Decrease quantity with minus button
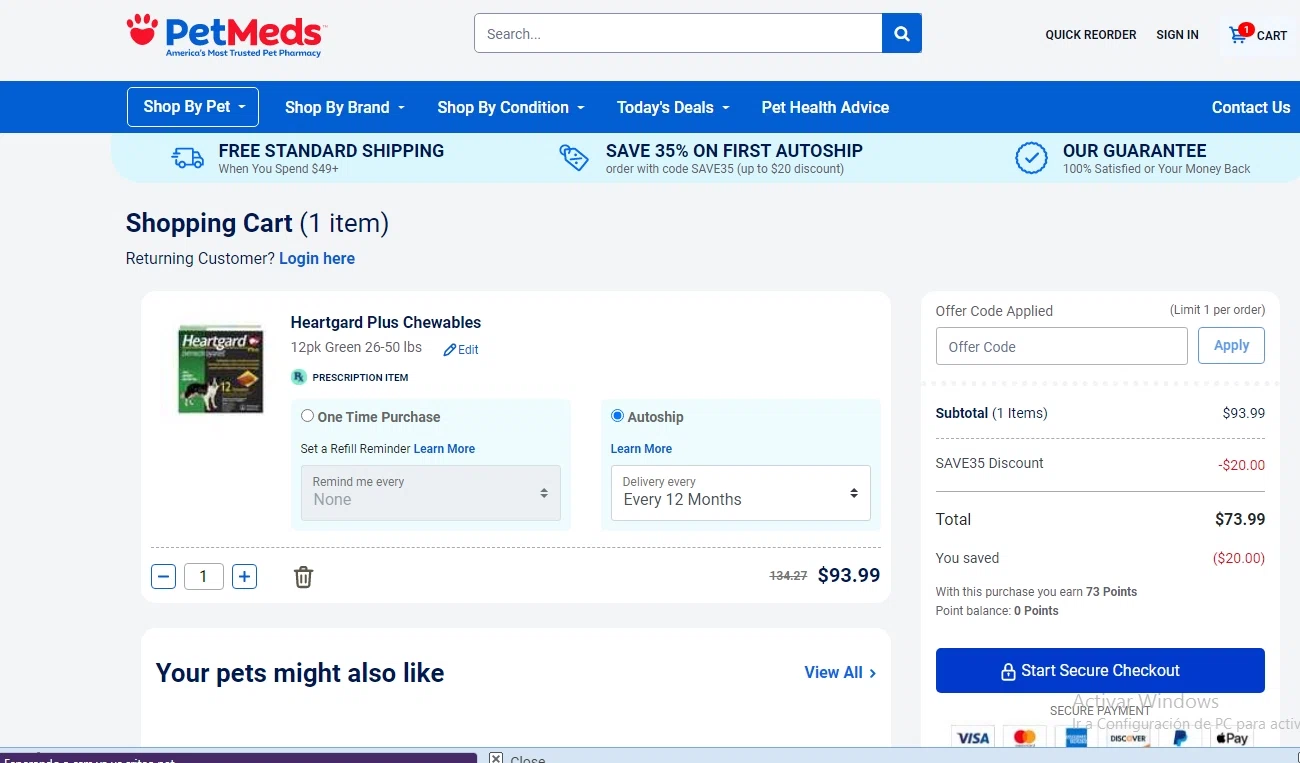Image resolution: width=1300 pixels, height=763 pixels. click(164, 576)
